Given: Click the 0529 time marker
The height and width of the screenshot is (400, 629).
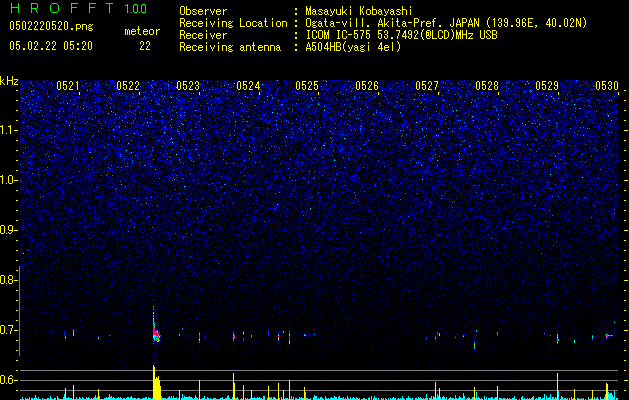Looking at the screenshot, I should pos(547,86).
